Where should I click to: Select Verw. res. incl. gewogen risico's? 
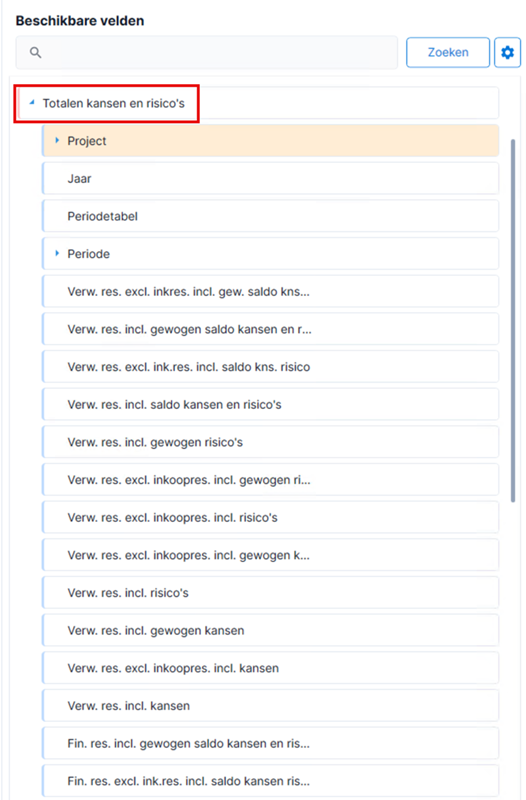270,442
